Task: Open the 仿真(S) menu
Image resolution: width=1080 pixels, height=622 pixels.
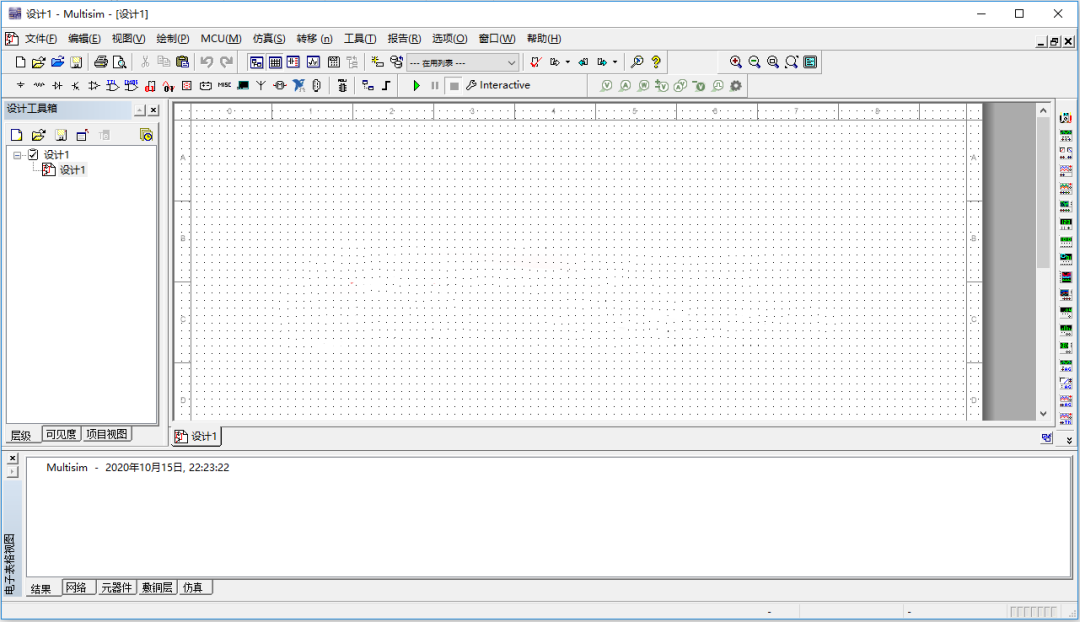Action: [269, 39]
